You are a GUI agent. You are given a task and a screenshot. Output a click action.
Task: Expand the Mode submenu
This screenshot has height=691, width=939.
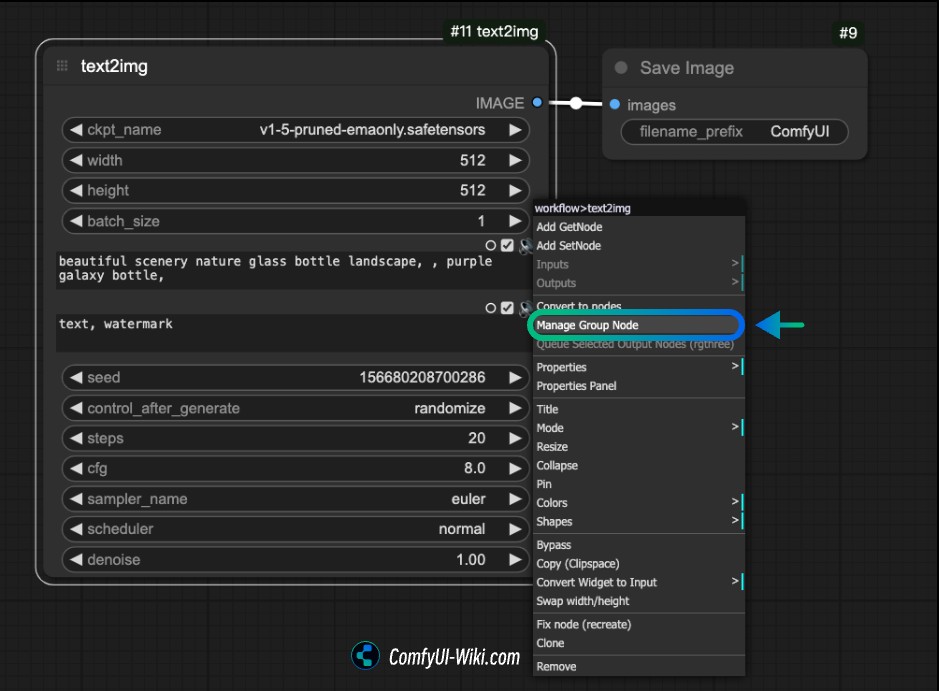[639, 428]
